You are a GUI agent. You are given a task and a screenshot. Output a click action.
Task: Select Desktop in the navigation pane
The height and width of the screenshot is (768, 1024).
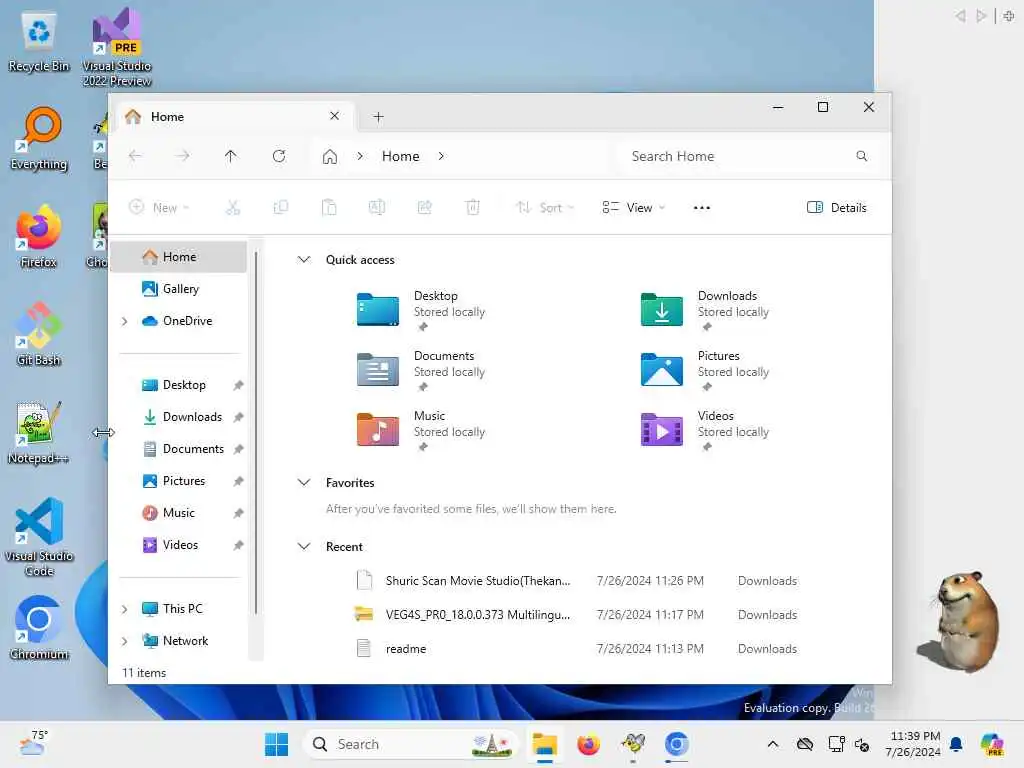[x=179, y=385]
